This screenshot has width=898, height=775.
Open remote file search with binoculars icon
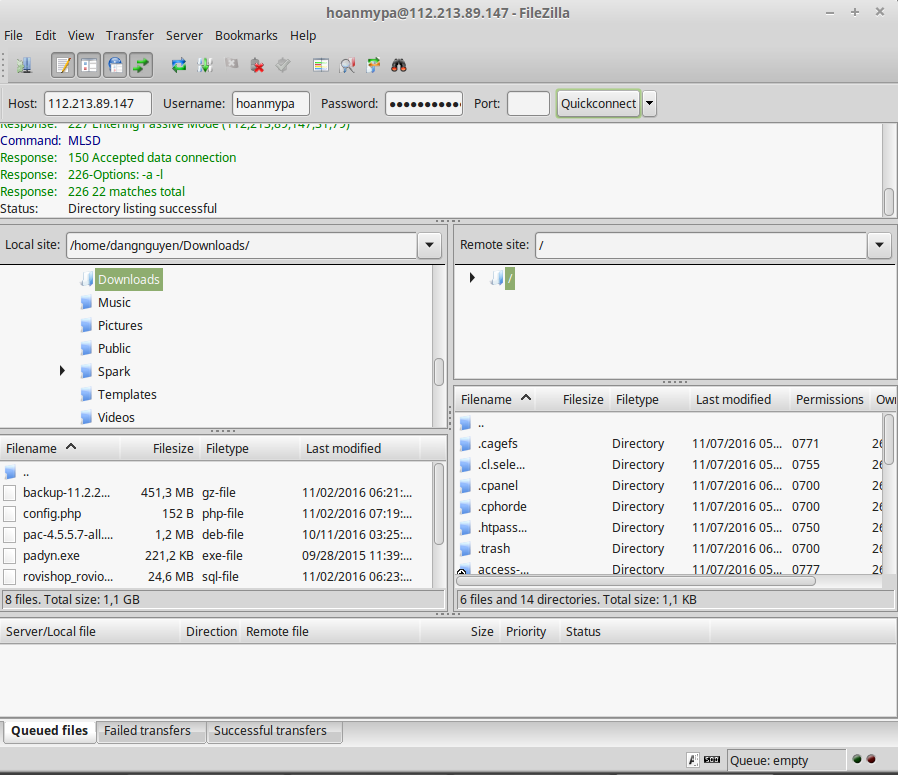pos(399,65)
